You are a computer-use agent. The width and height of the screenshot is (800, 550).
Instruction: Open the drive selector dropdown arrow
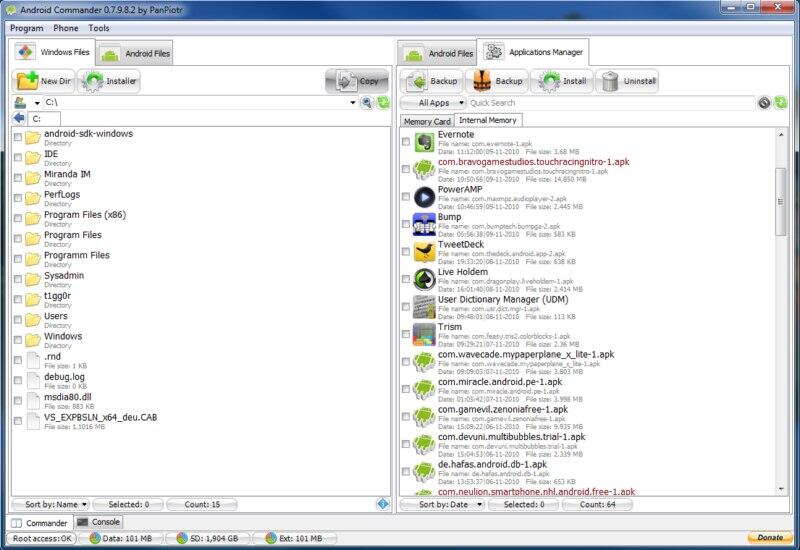pyautogui.click(x=37, y=103)
